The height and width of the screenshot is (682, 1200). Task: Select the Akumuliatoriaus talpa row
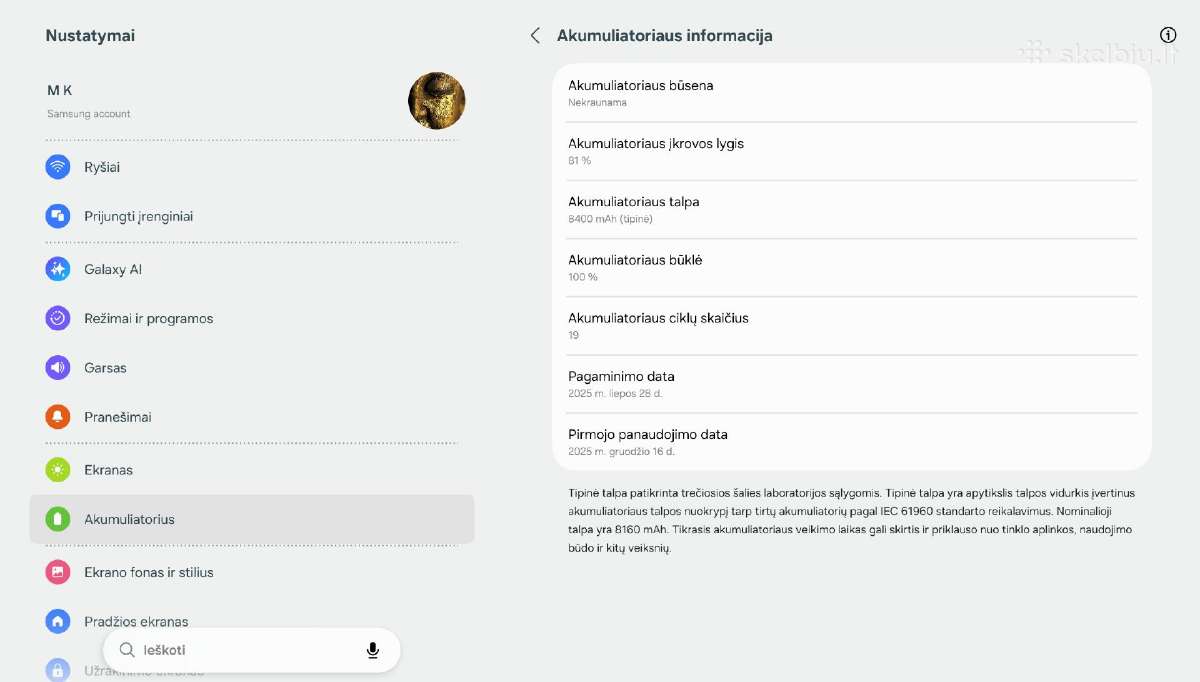click(852, 209)
